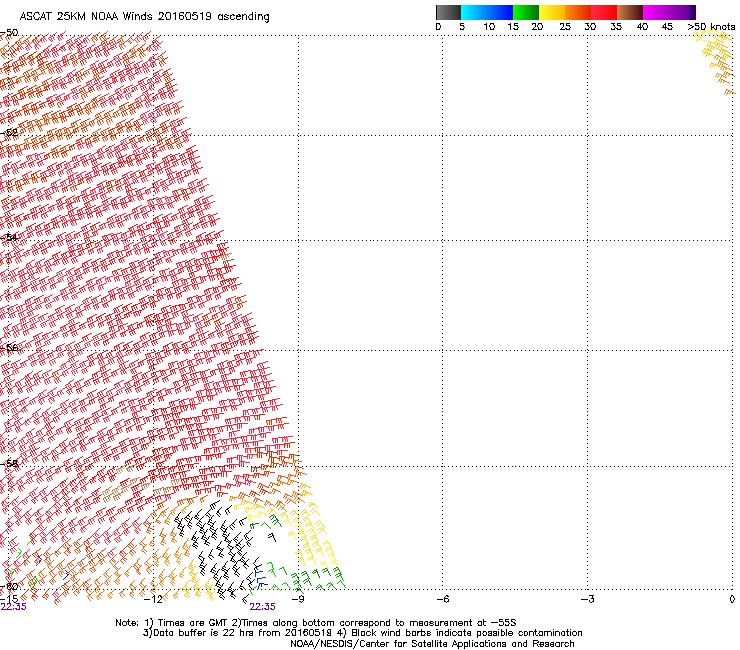Click the chart title 'ASCAT 25KM NOAA Winds 20160519 ascending'
The height and width of the screenshot is (650, 740).
144,17
